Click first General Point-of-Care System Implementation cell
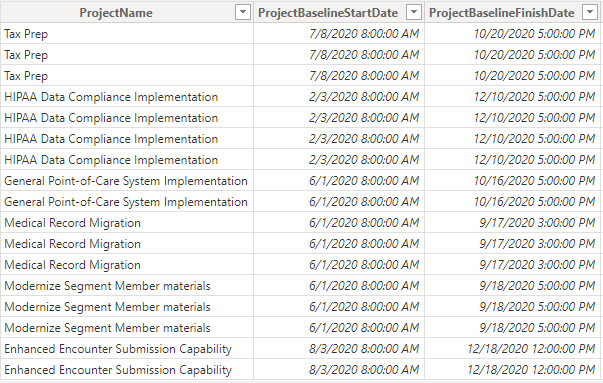The width and height of the screenshot is (603, 383). (x=126, y=181)
